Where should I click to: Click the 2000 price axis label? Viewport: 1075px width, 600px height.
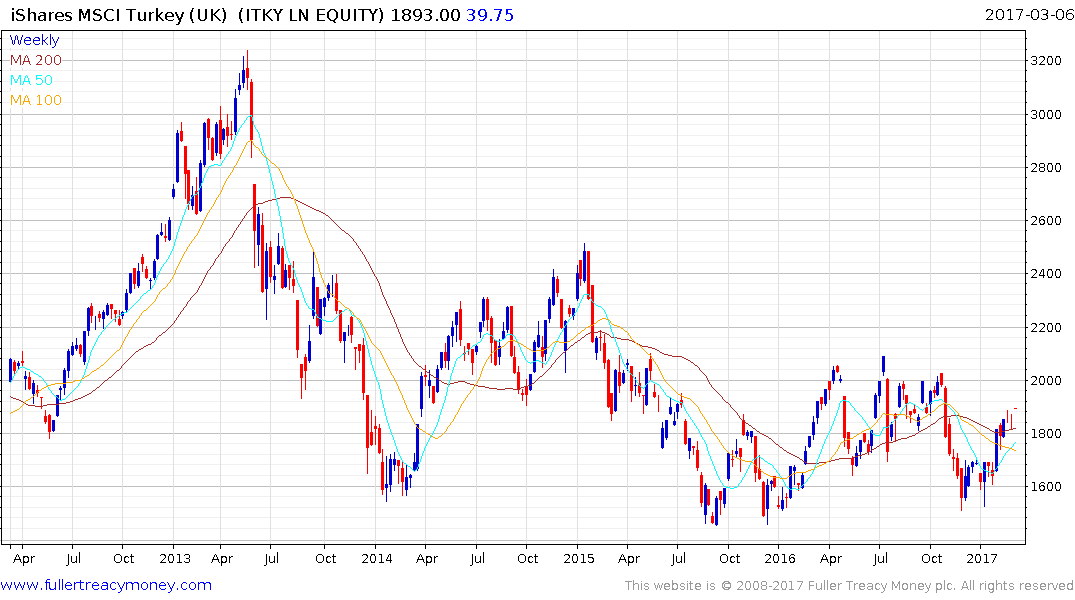1046,381
